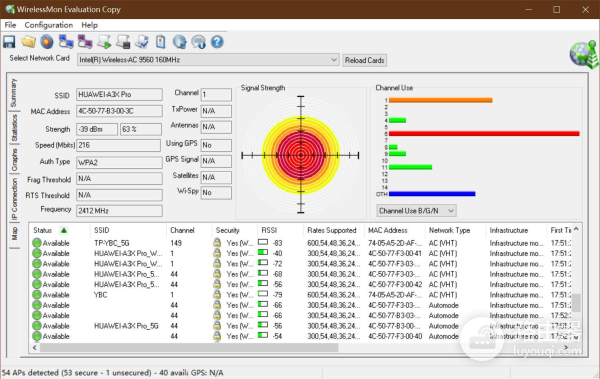Click the bullseye target toolbar icon
Viewport: 600px width, 379px height.
[47, 42]
